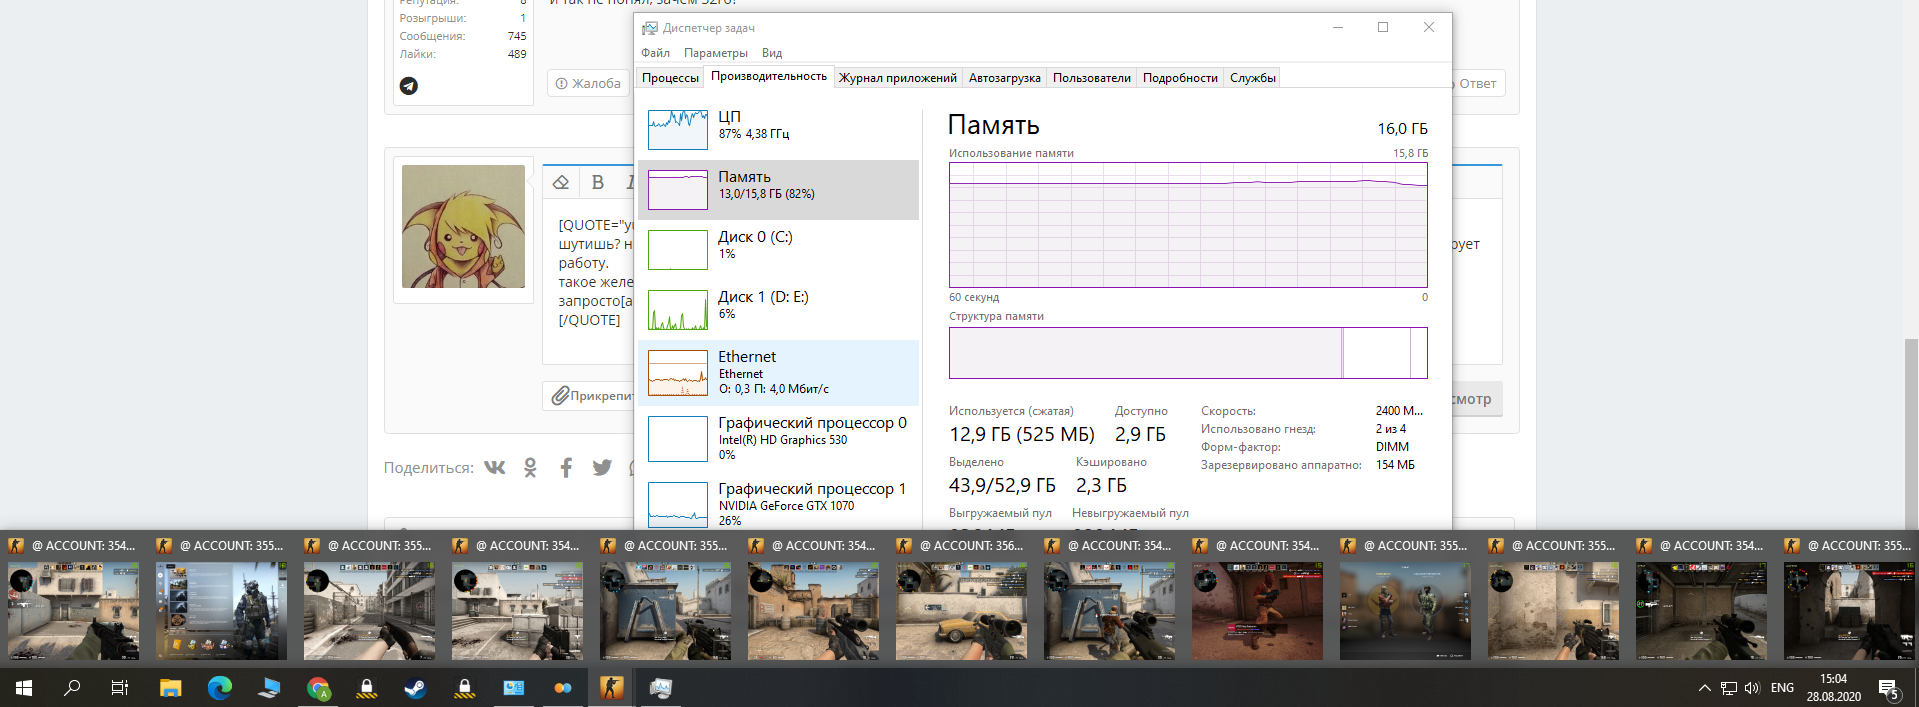Screen dimensions: 1919x707
Task: Open Steam from taskbar
Action: coord(415,688)
